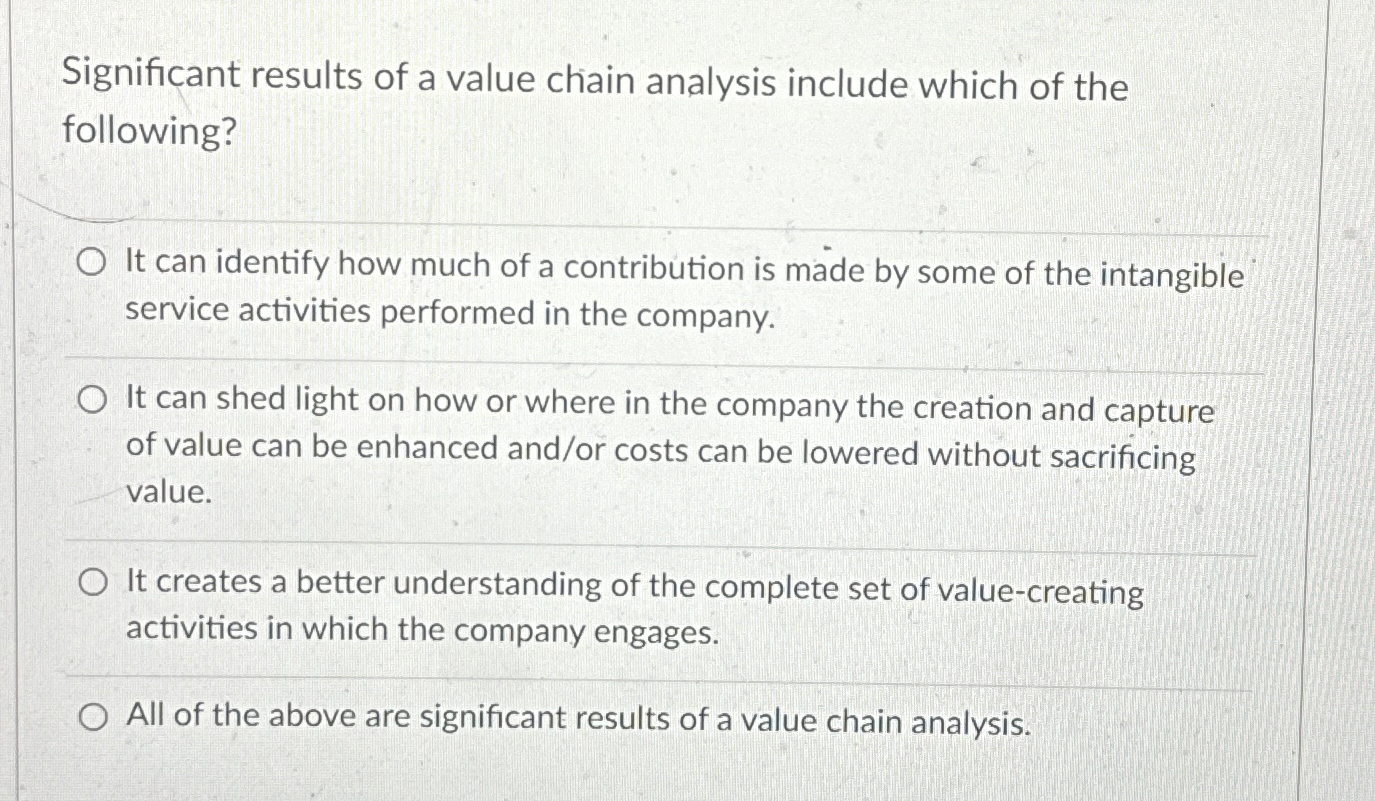Select the radio button beside 'It can shed light'
Image resolution: width=1375 pixels, height=801 pixels.
[x=92, y=399]
